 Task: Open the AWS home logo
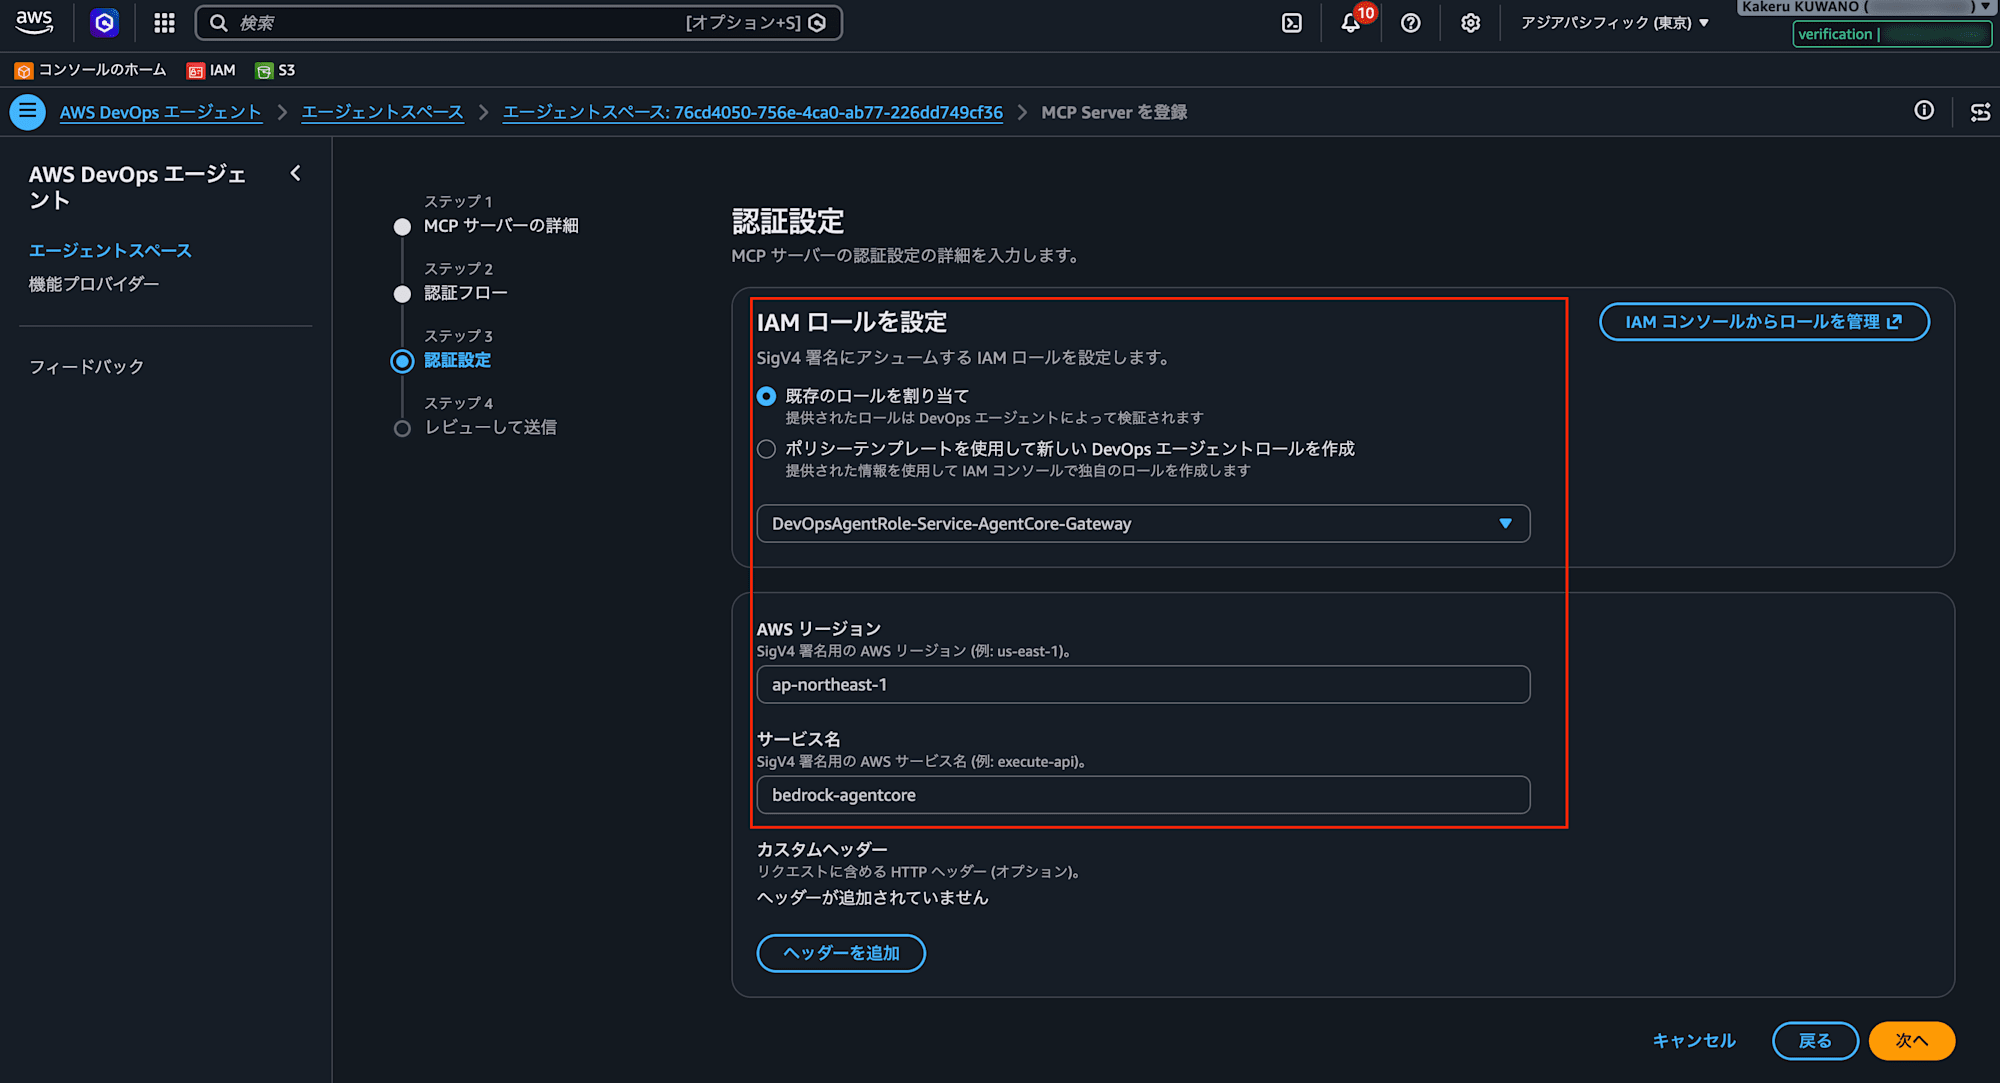click(x=34, y=22)
